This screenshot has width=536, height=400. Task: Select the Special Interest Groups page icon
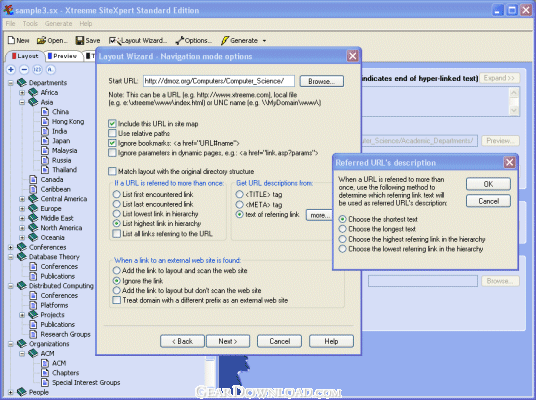click(x=45, y=382)
